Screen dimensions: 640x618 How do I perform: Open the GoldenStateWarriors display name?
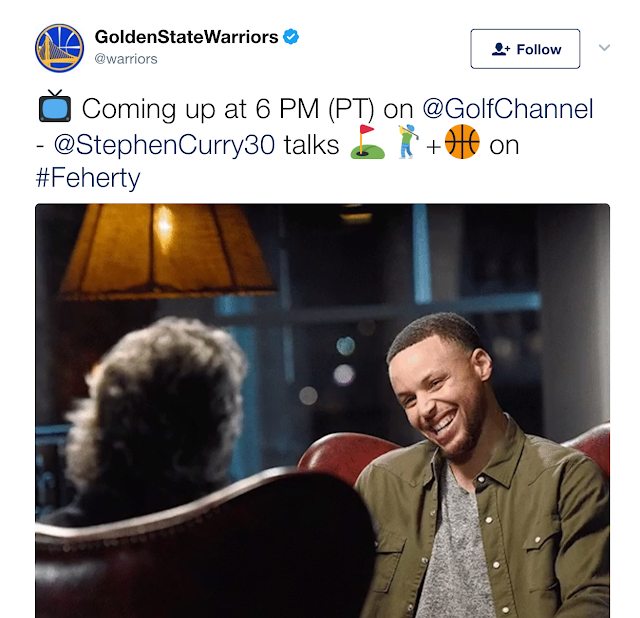187,37
